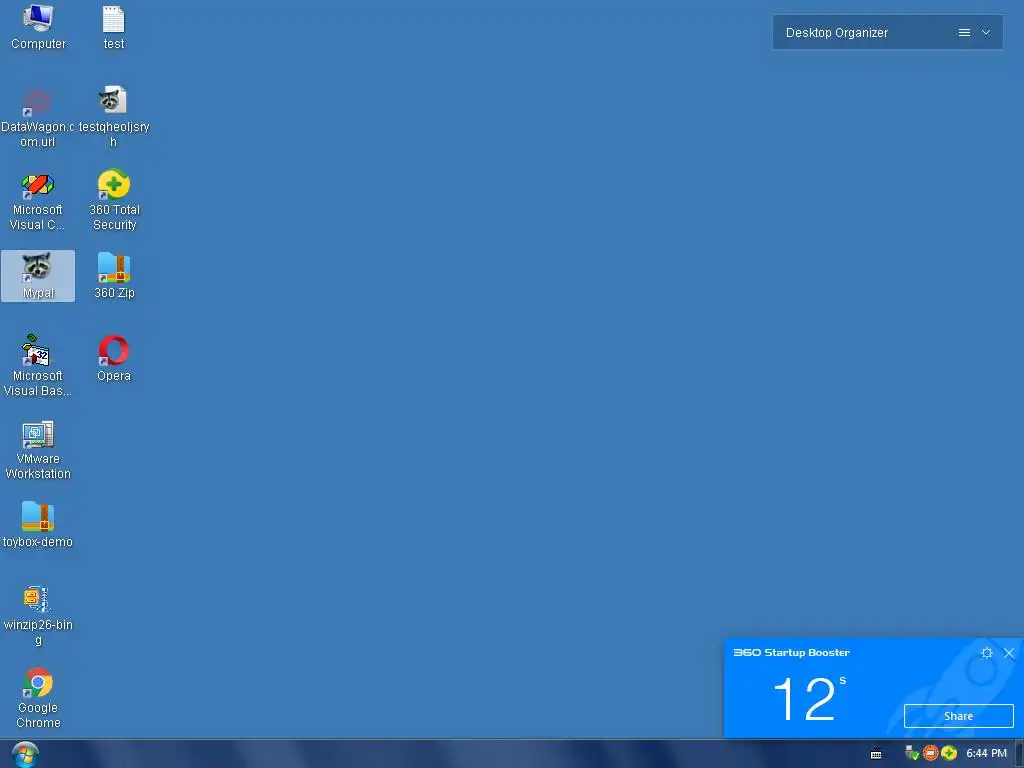This screenshot has width=1024, height=768.
Task: Select the test text file icon
Action: pyautogui.click(x=114, y=27)
